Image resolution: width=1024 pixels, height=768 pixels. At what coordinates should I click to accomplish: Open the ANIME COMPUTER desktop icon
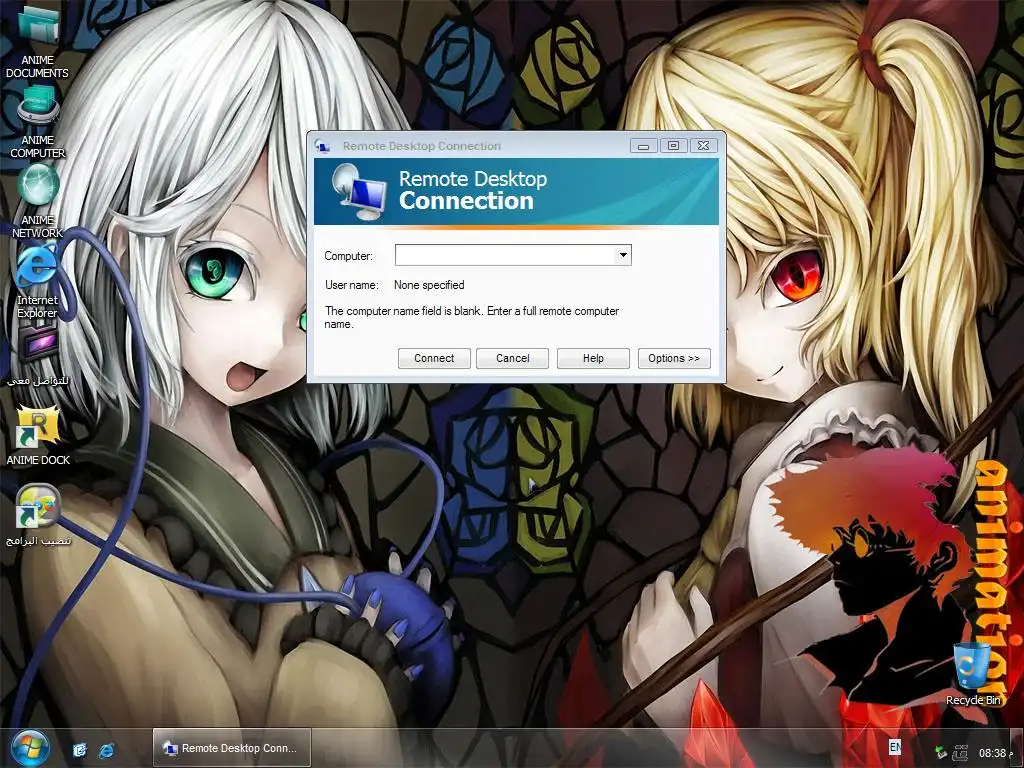coord(37,122)
